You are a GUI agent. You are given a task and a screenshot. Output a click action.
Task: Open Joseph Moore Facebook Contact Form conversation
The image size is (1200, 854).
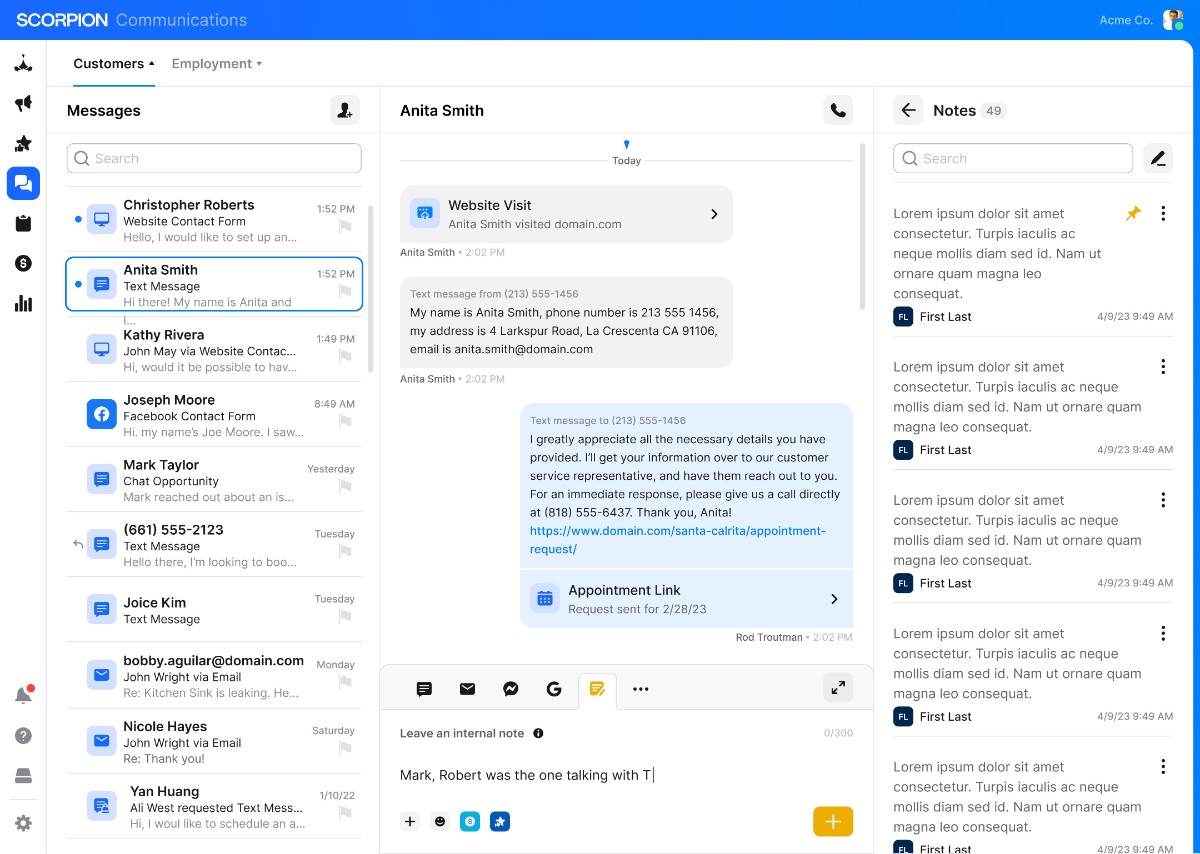214,416
